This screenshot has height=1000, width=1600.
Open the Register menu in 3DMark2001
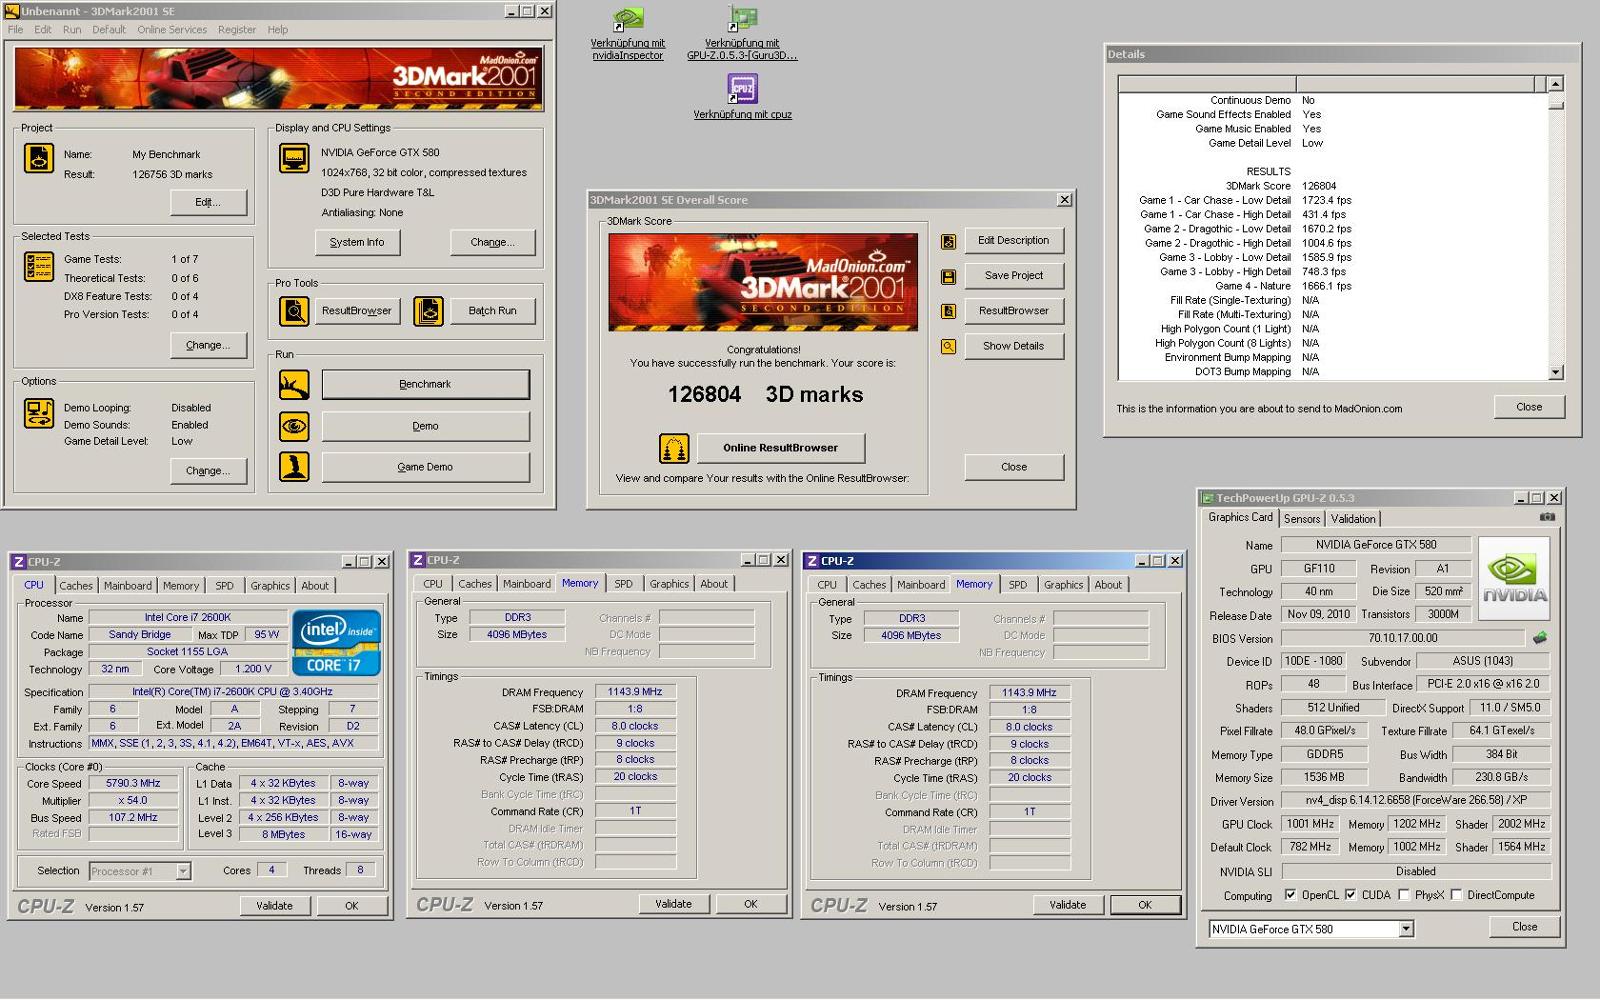237,30
